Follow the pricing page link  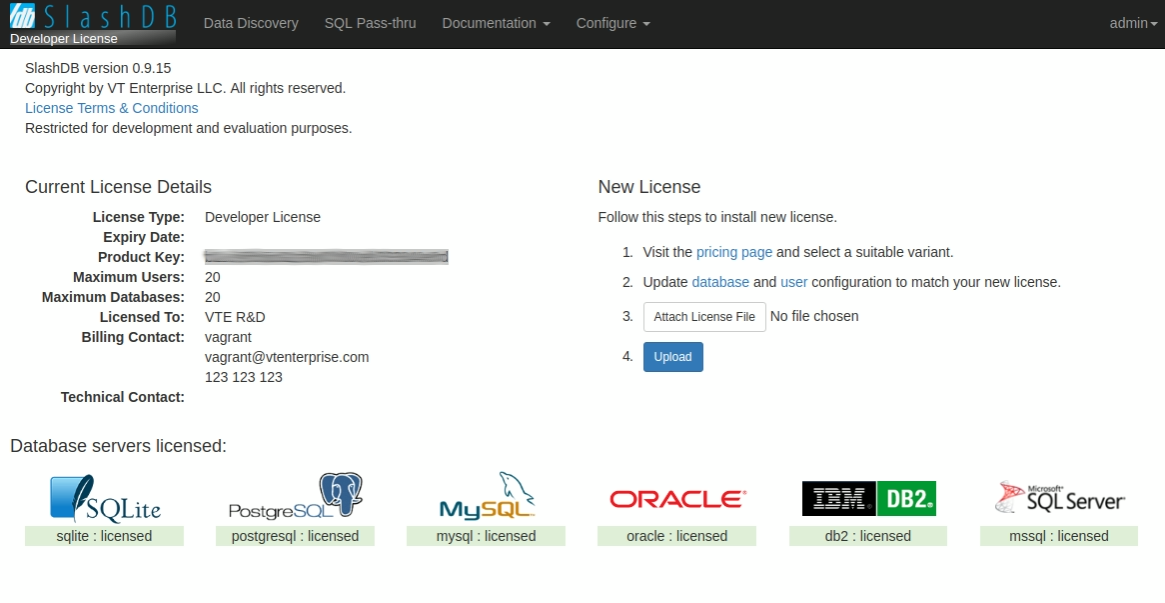(734, 252)
